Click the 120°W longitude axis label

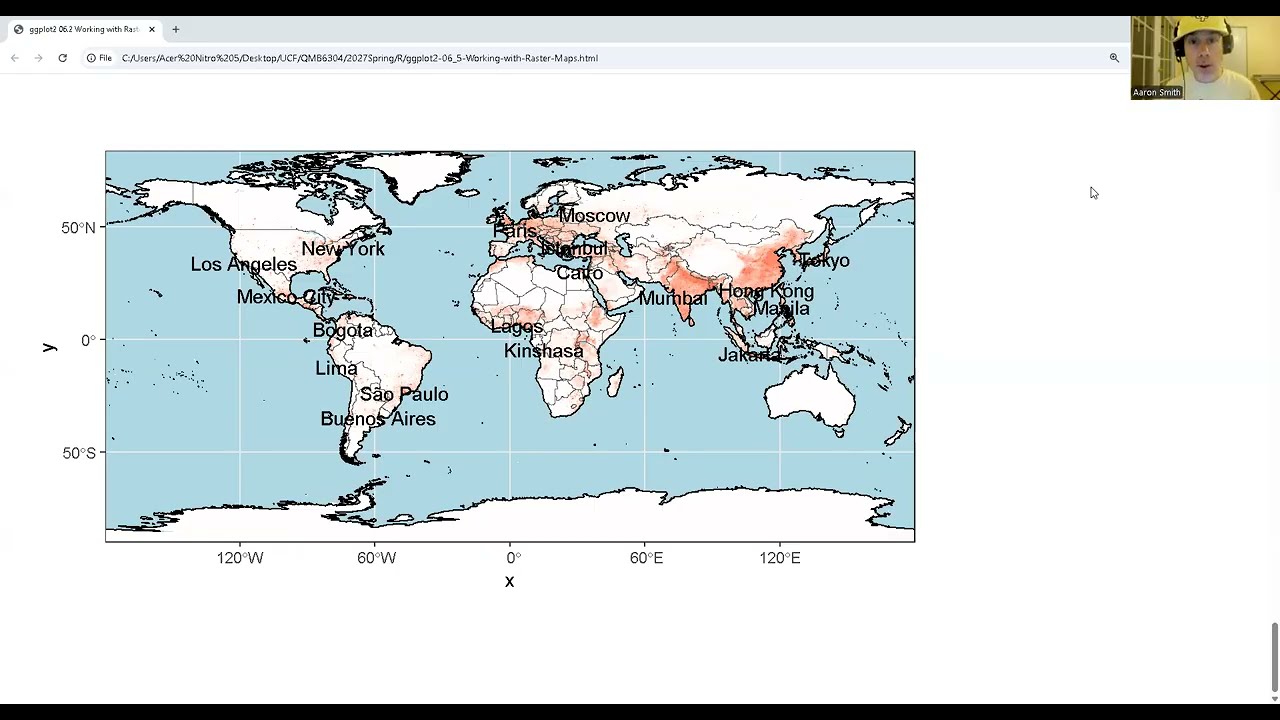point(240,558)
